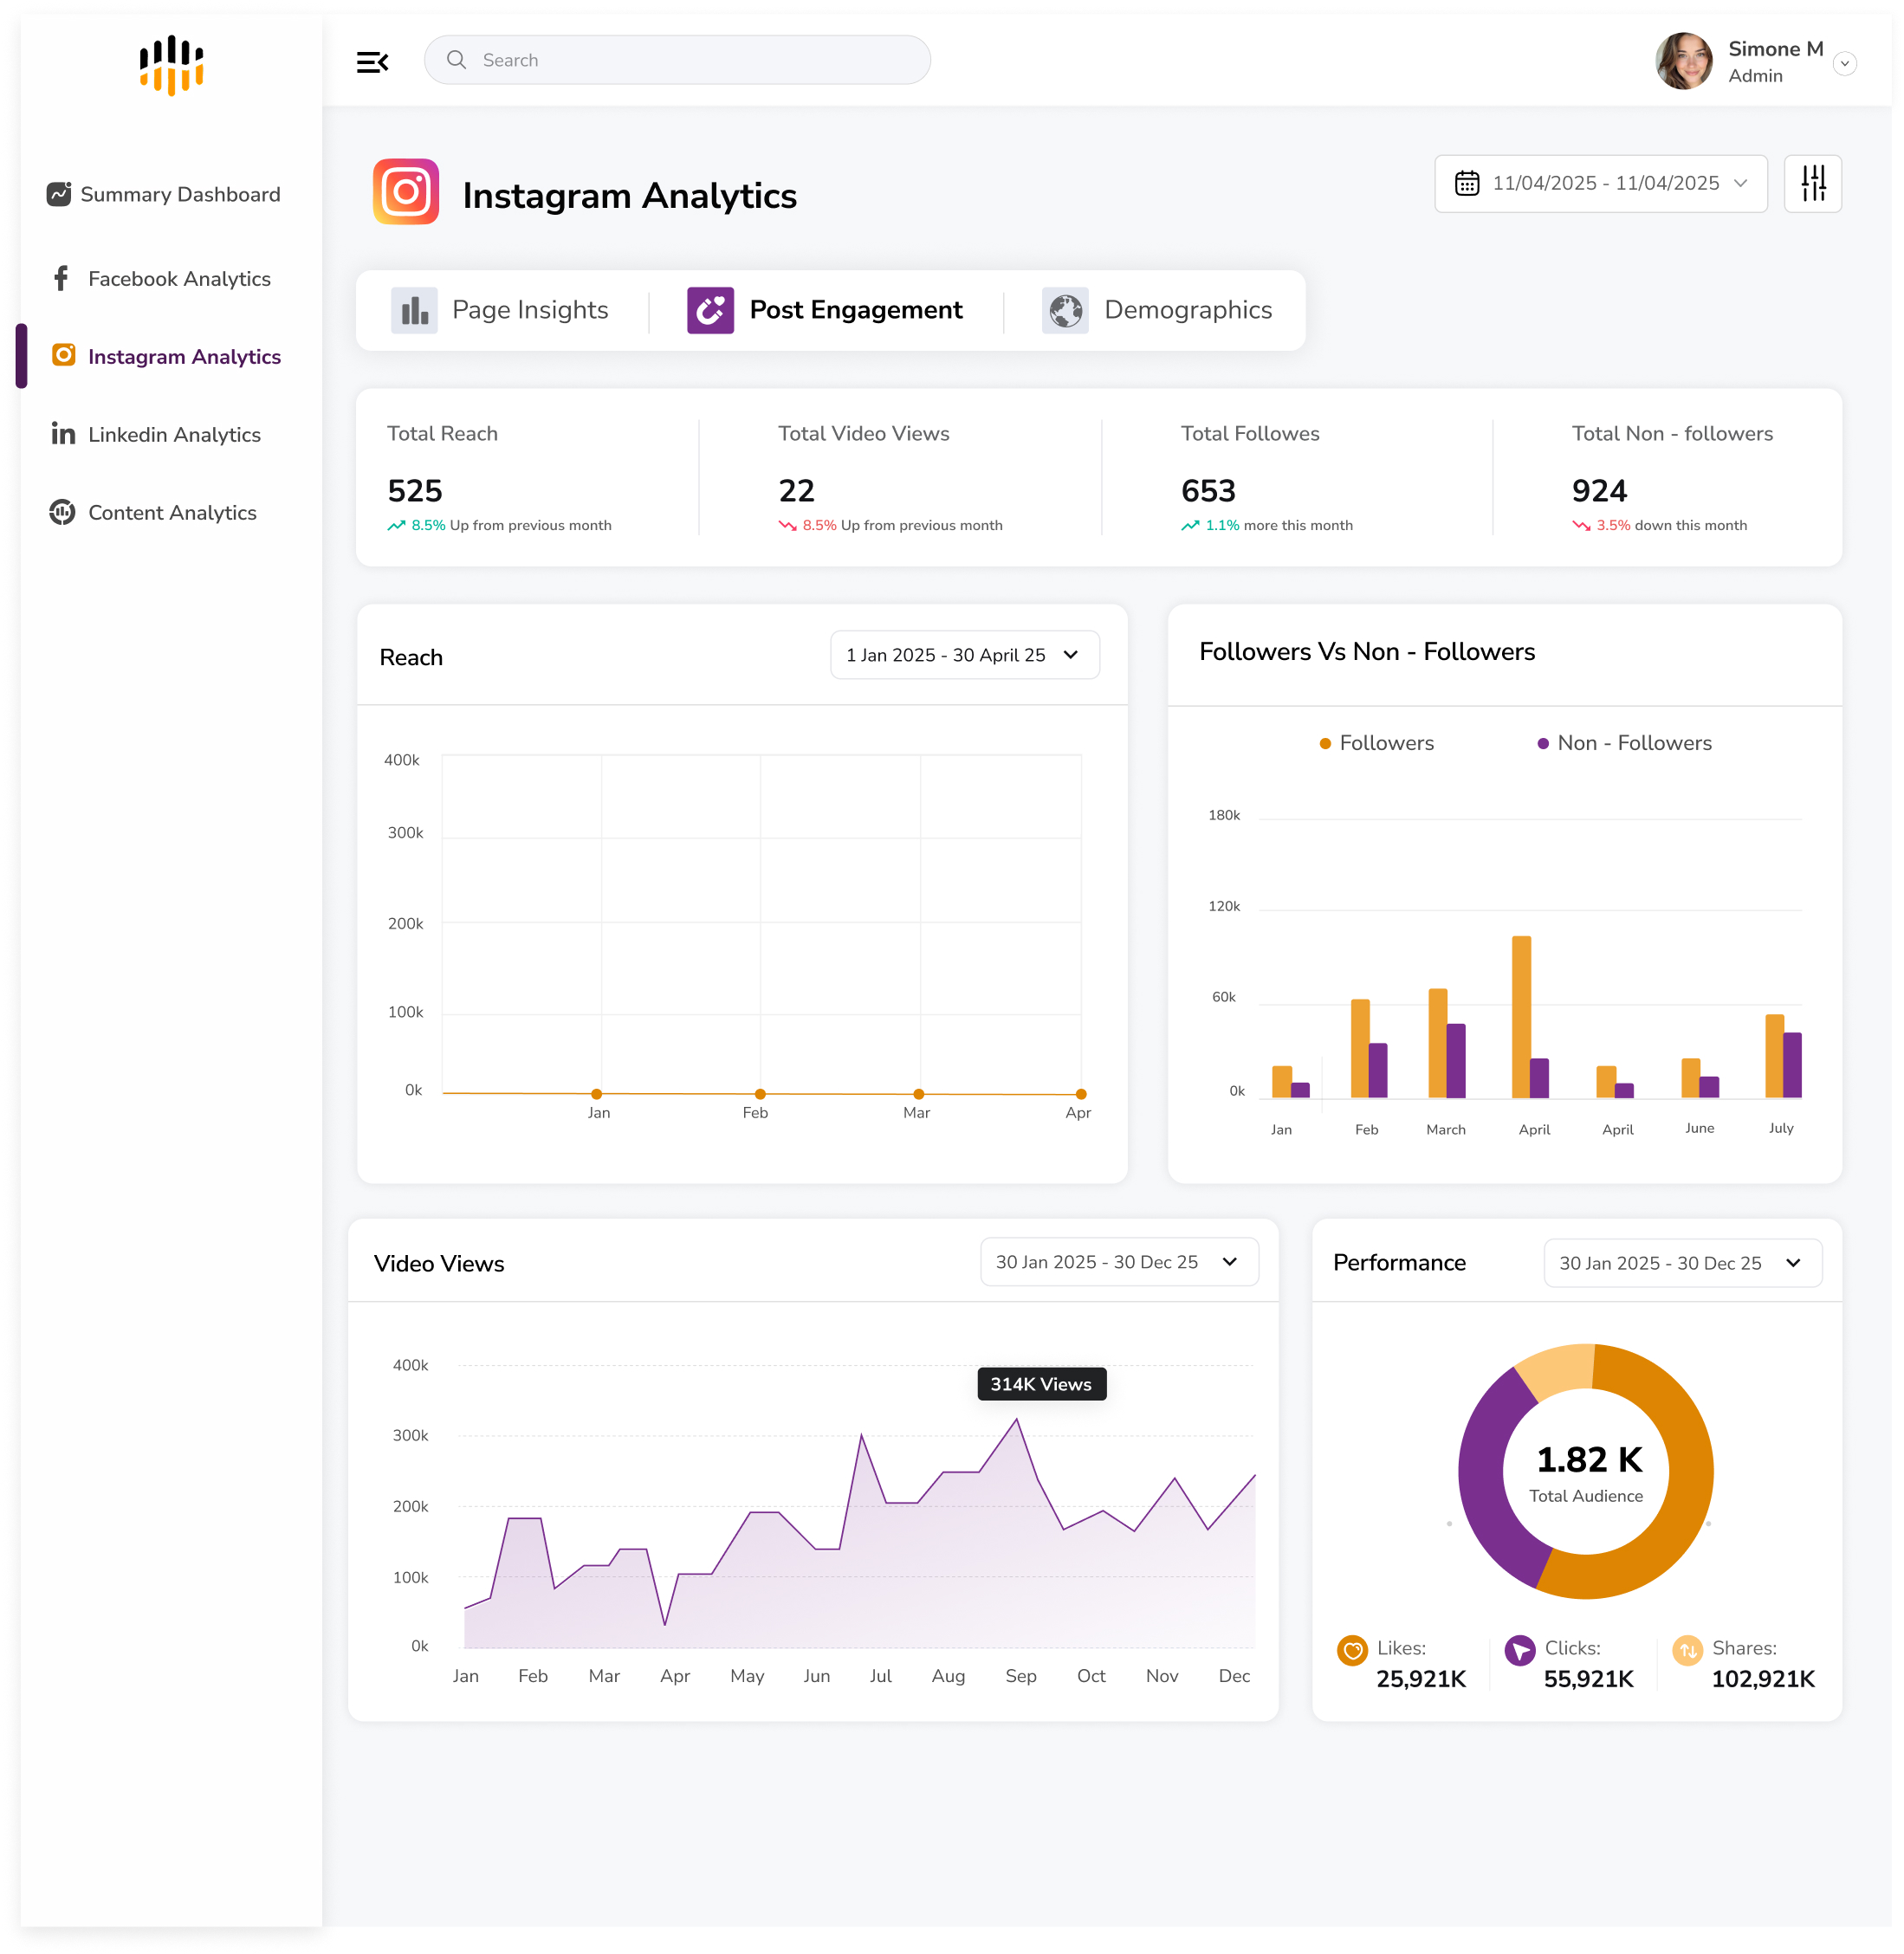Open the Performance date range dropdown
This screenshot has width=1904, height=1954.
pos(1682,1263)
